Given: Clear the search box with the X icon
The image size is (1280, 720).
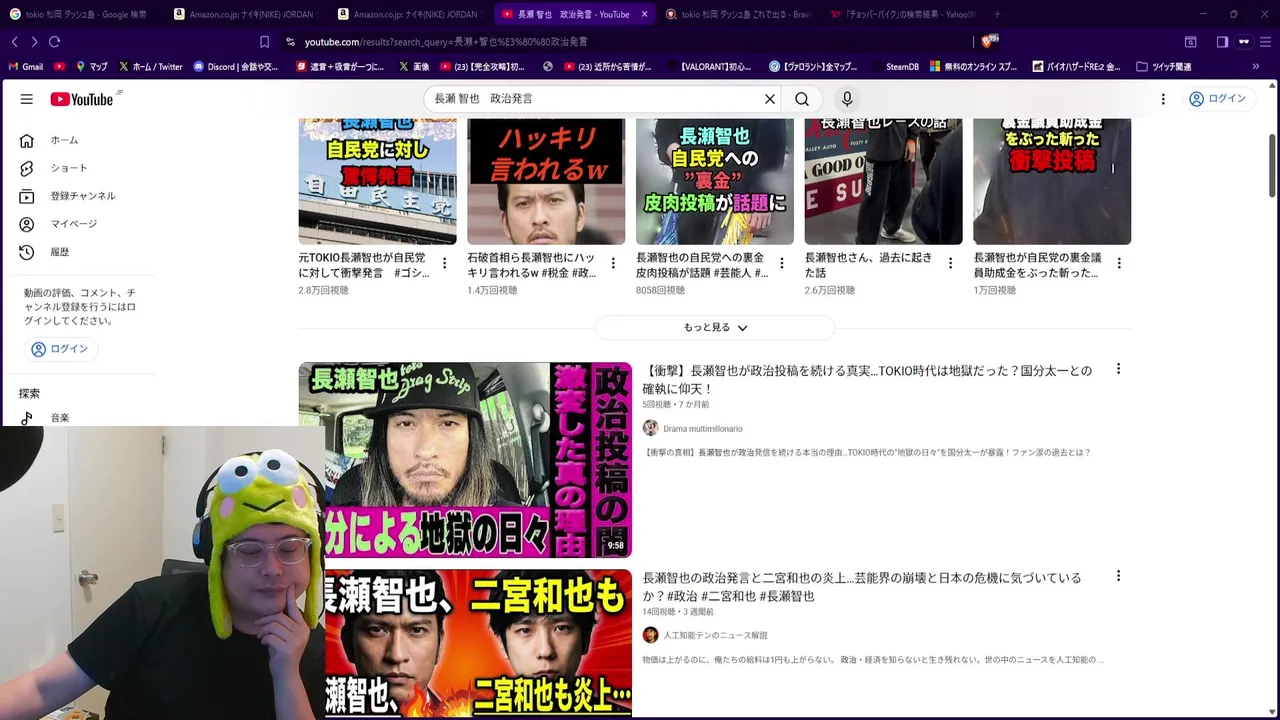Looking at the screenshot, I should coord(770,99).
